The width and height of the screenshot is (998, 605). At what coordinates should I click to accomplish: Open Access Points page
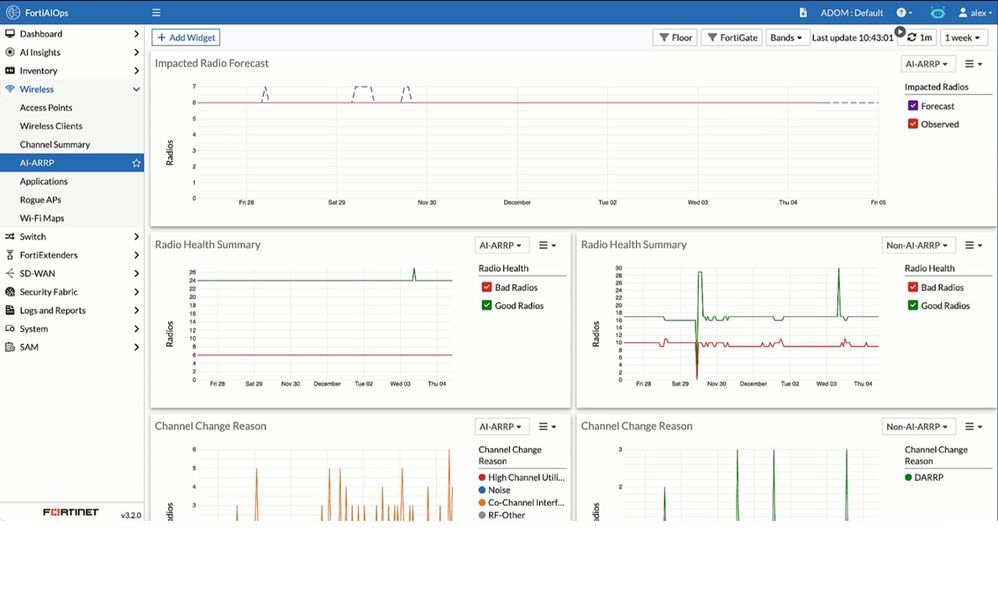point(46,108)
